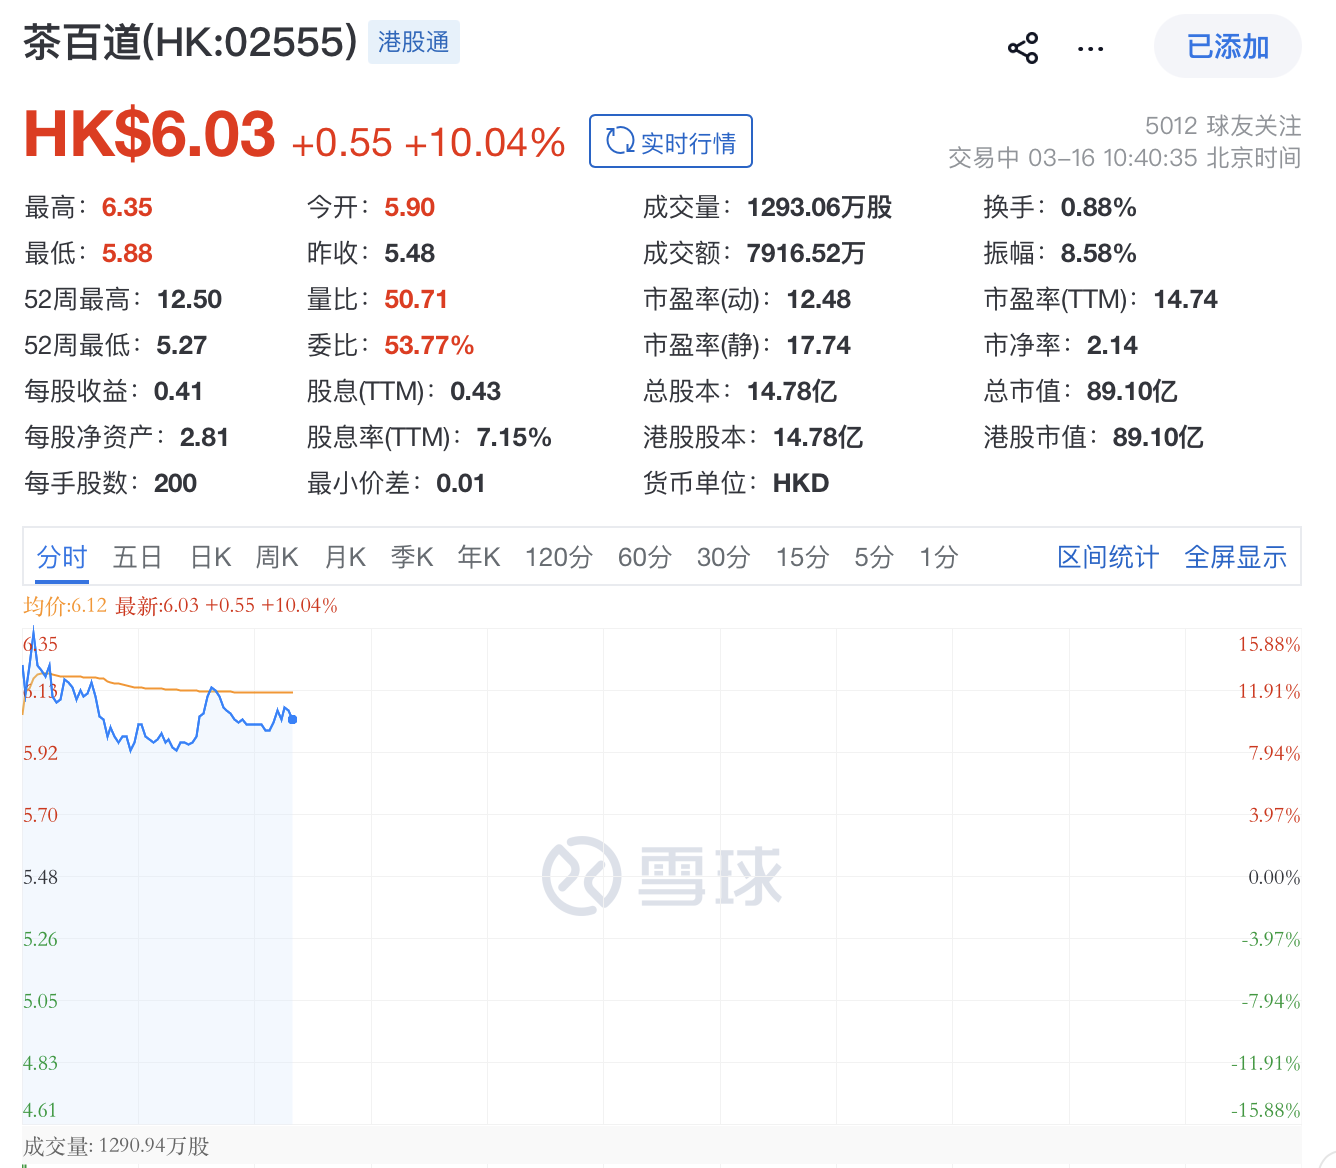Click the 实时行情 refresh button
The height and width of the screenshot is (1168, 1336).
tap(670, 142)
